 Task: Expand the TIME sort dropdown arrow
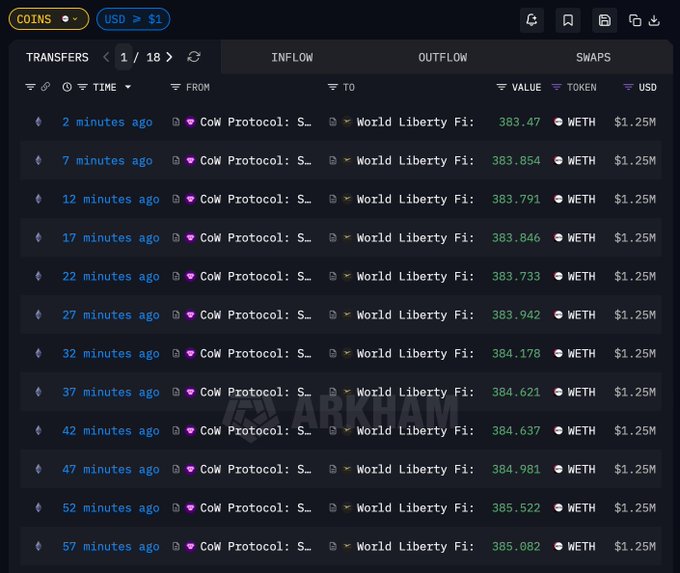coord(127,87)
